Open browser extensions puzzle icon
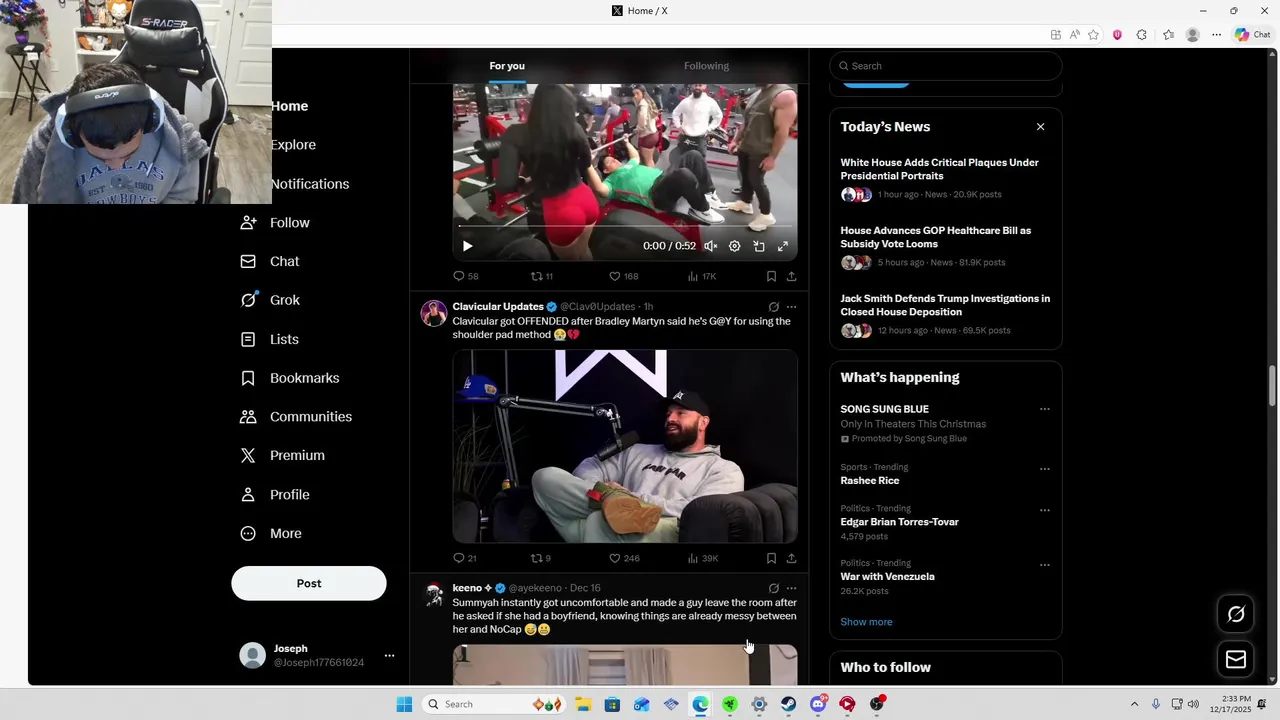 pos(1141,34)
